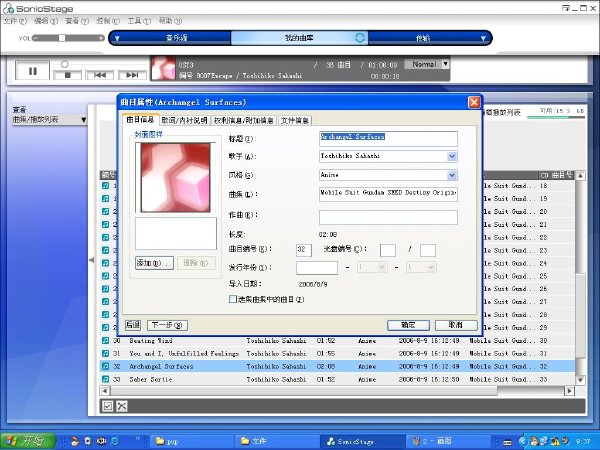Screen dimensions: 600x450
Task: Switch to the 传输 section
Action: [x=423, y=38]
